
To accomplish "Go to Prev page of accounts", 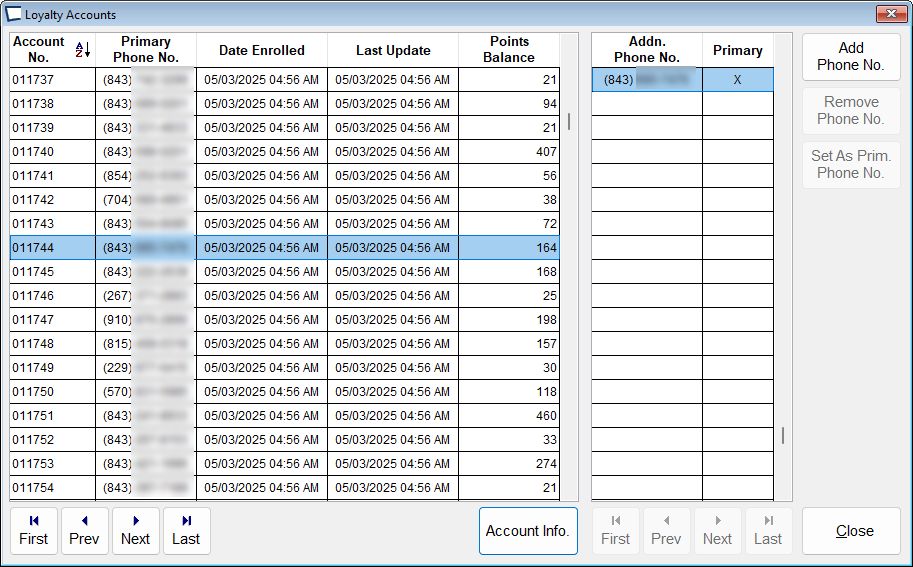I will point(84,530).
